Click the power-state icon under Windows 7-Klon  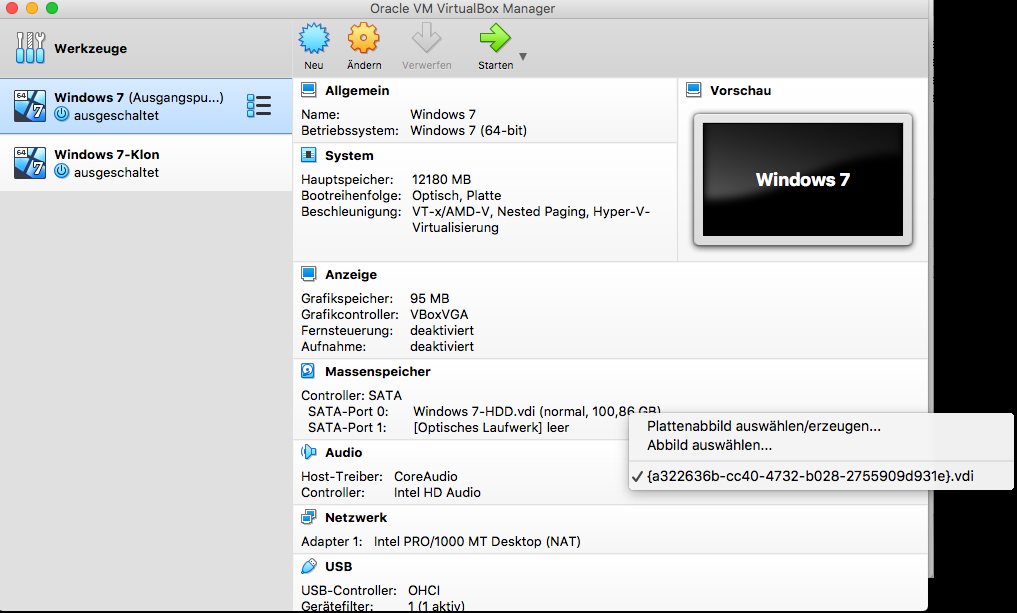62,172
